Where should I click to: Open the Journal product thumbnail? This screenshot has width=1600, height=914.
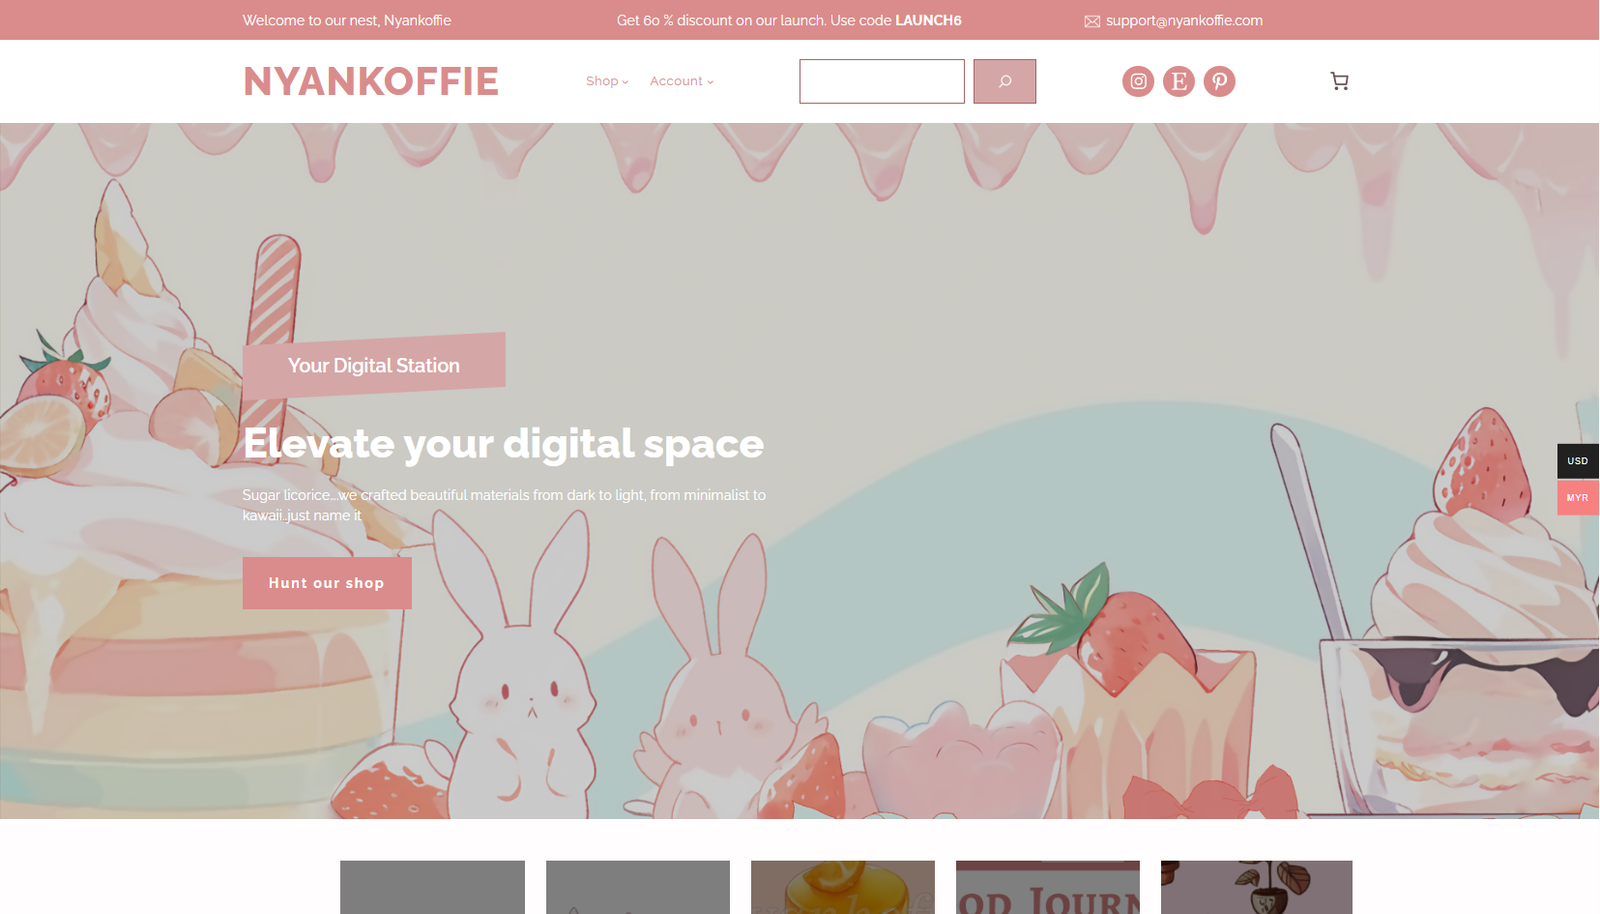1048,887
